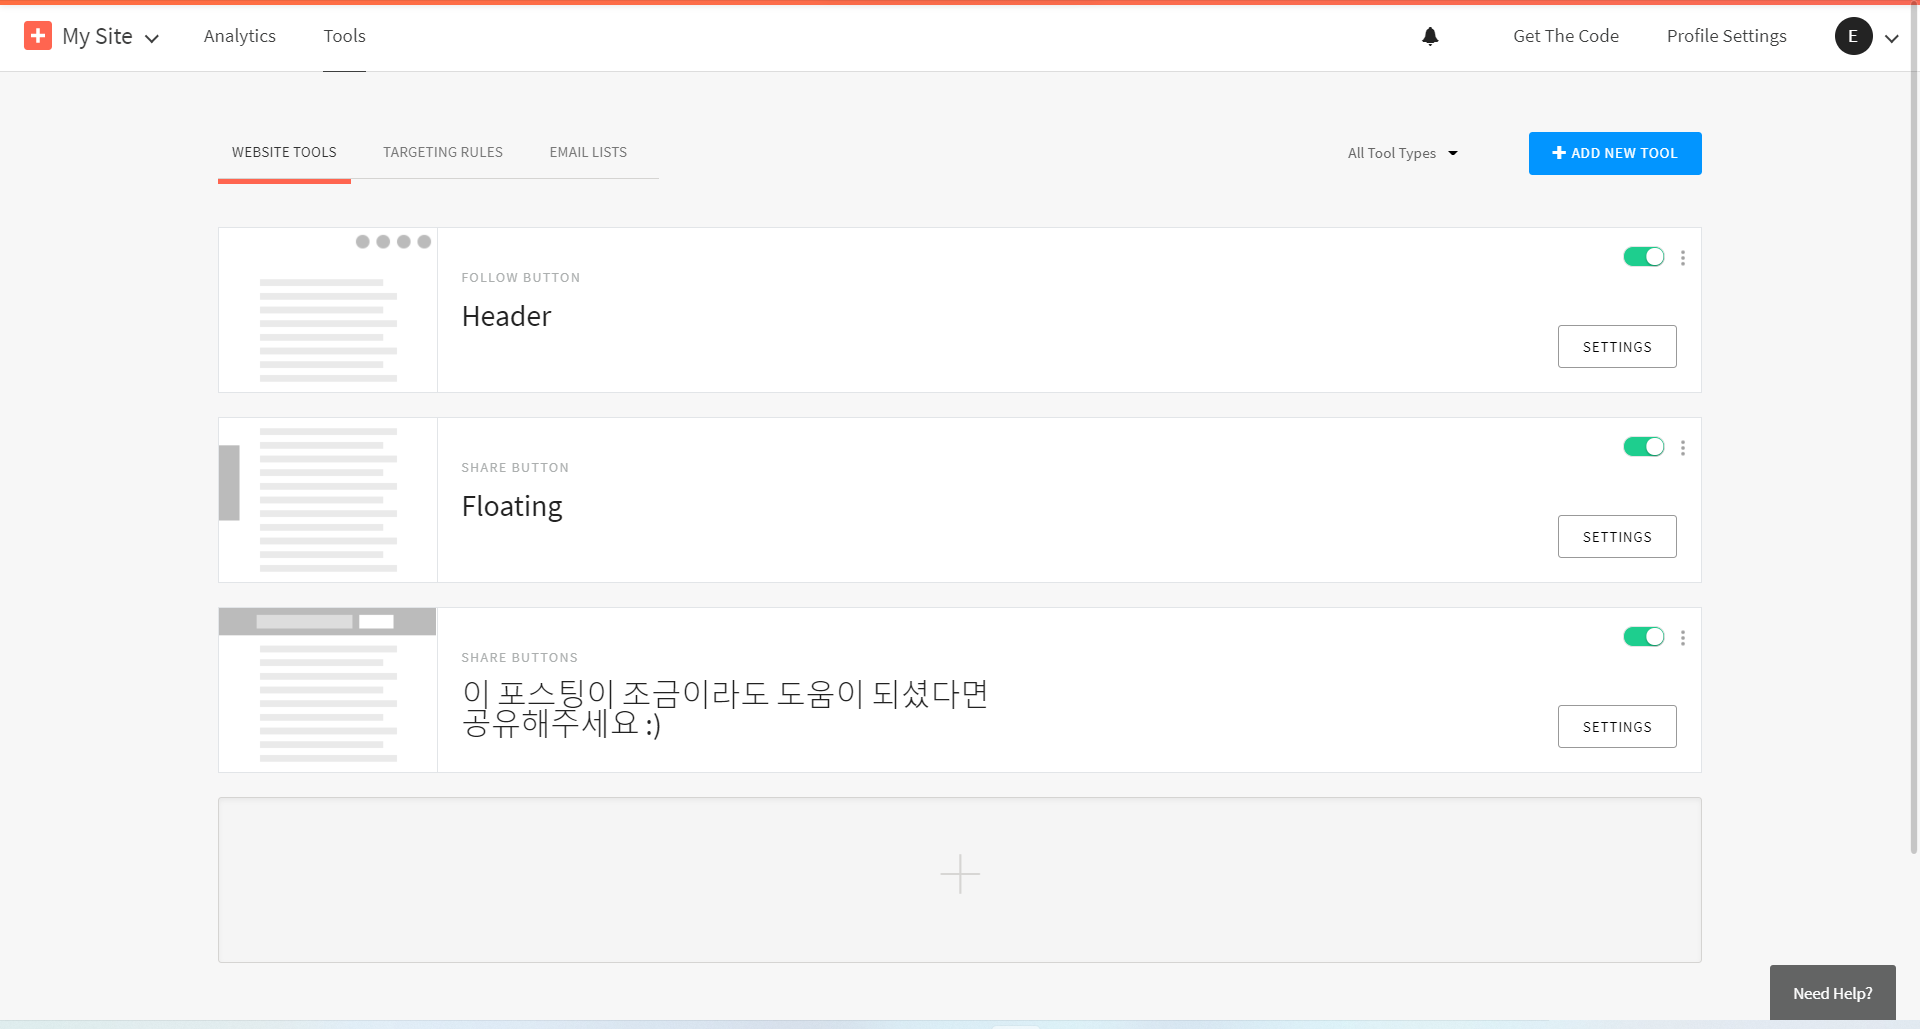Switch to Targeting Rules tab
Screen dimensions: 1920x1029
point(443,152)
